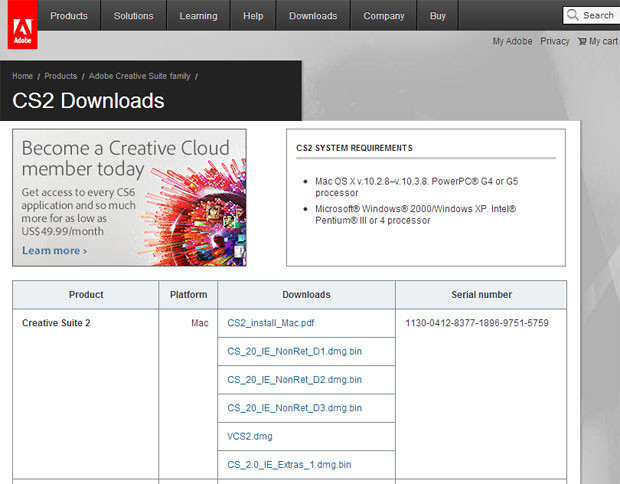Open the Company menu
Image resolution: width=620 pixels, height=484 pixels.
pyautogui.click(x=384, y=15)
